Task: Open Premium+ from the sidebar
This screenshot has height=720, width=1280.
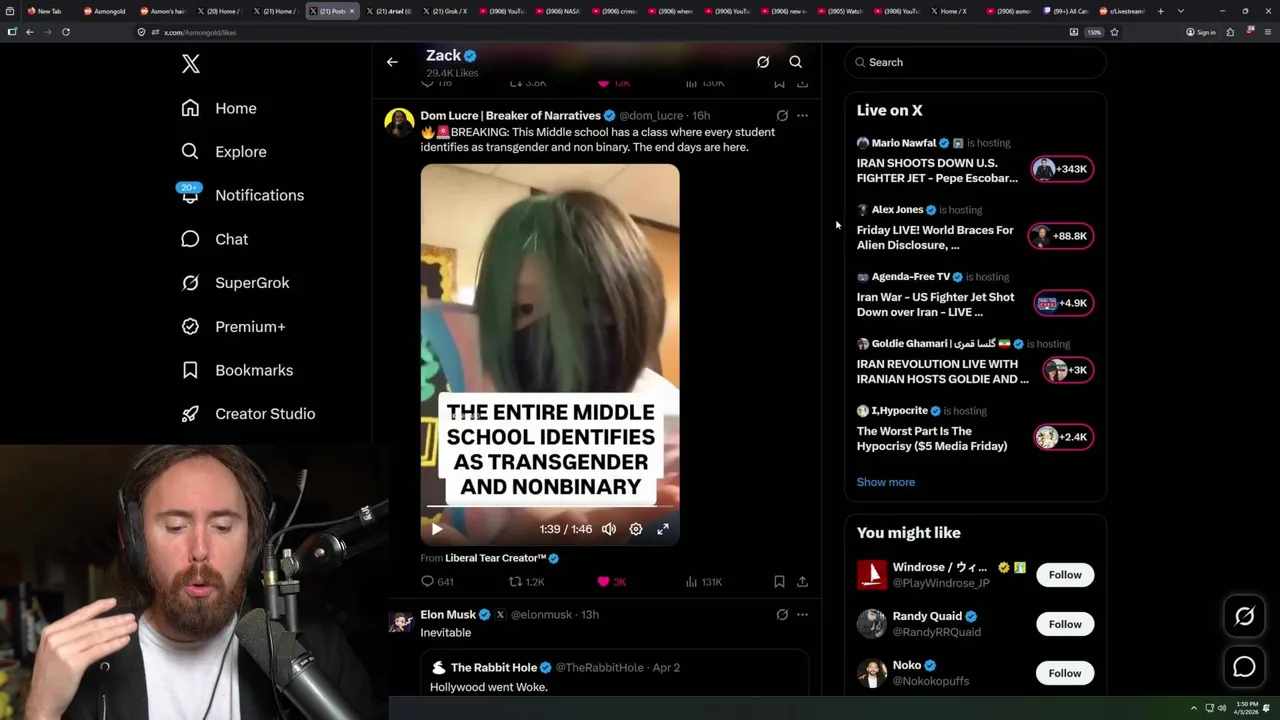Action: coord(233,327)
